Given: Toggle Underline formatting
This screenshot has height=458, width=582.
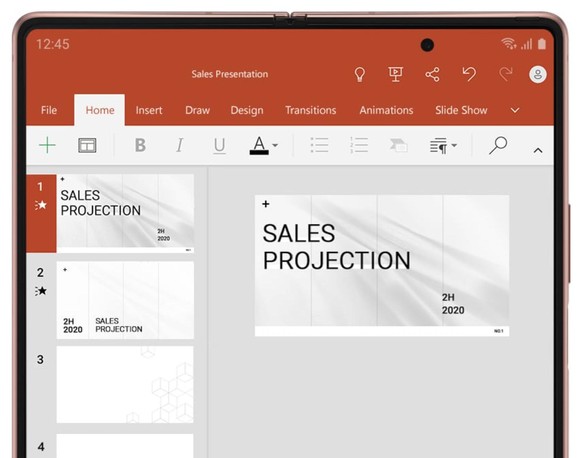Looking at the screenshot, I should [x=219, y=145].
